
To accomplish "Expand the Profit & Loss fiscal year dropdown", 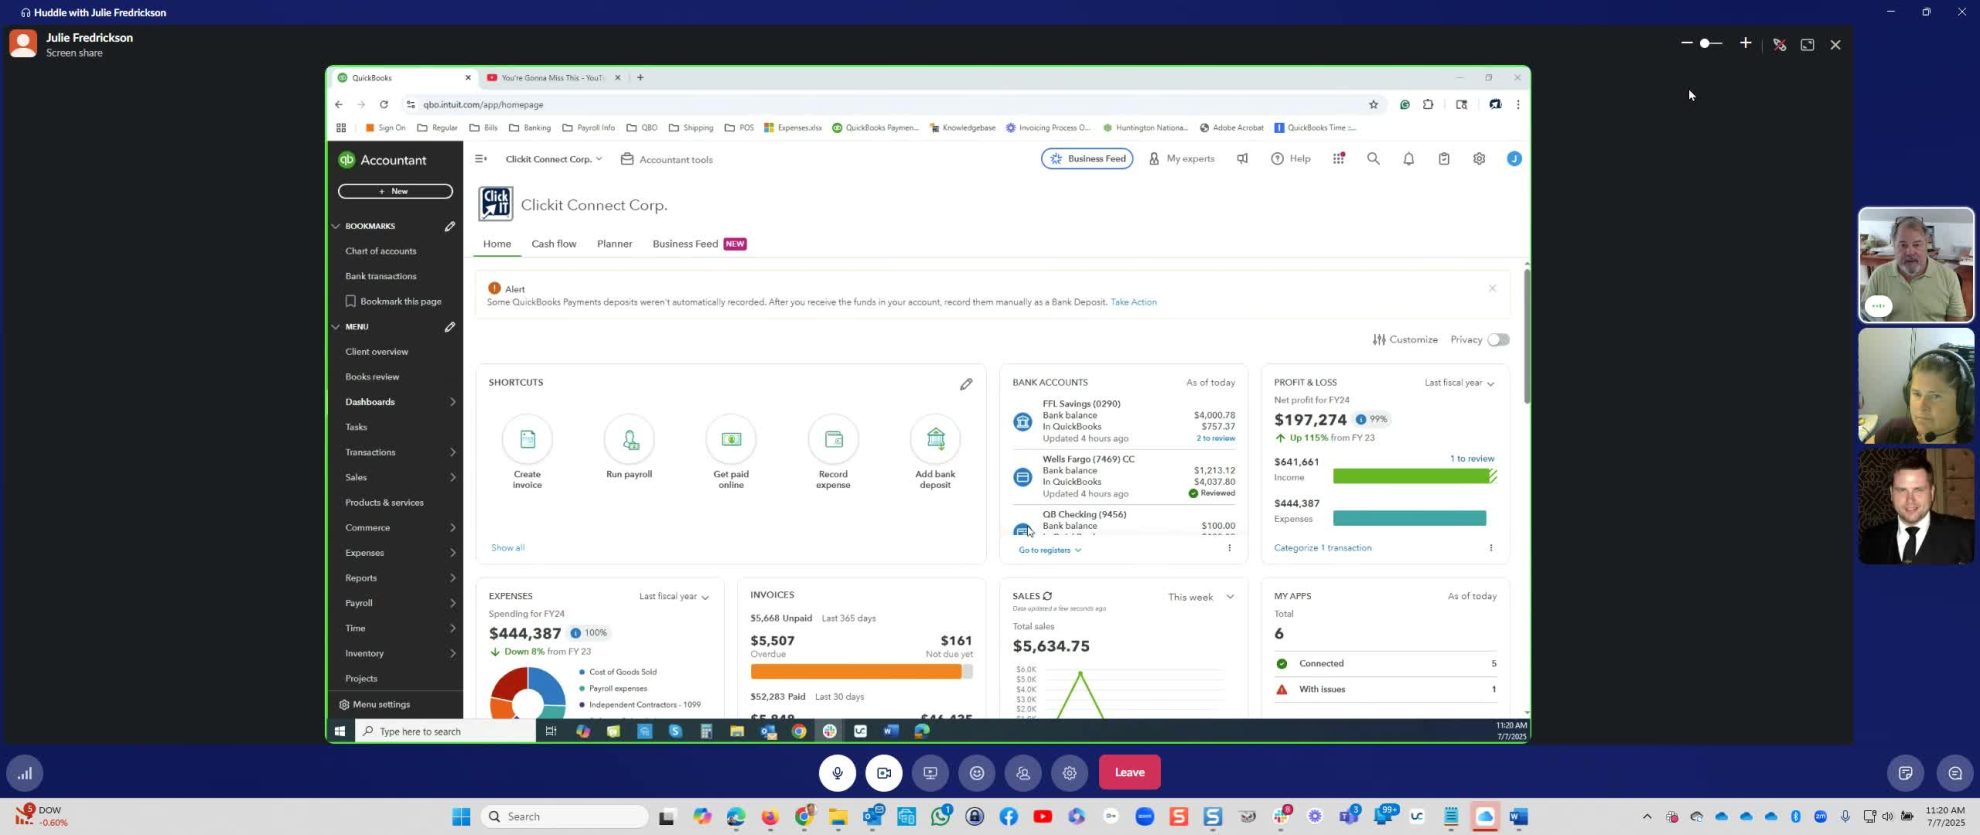I will pyautogui.click(x=1459, y=383).
